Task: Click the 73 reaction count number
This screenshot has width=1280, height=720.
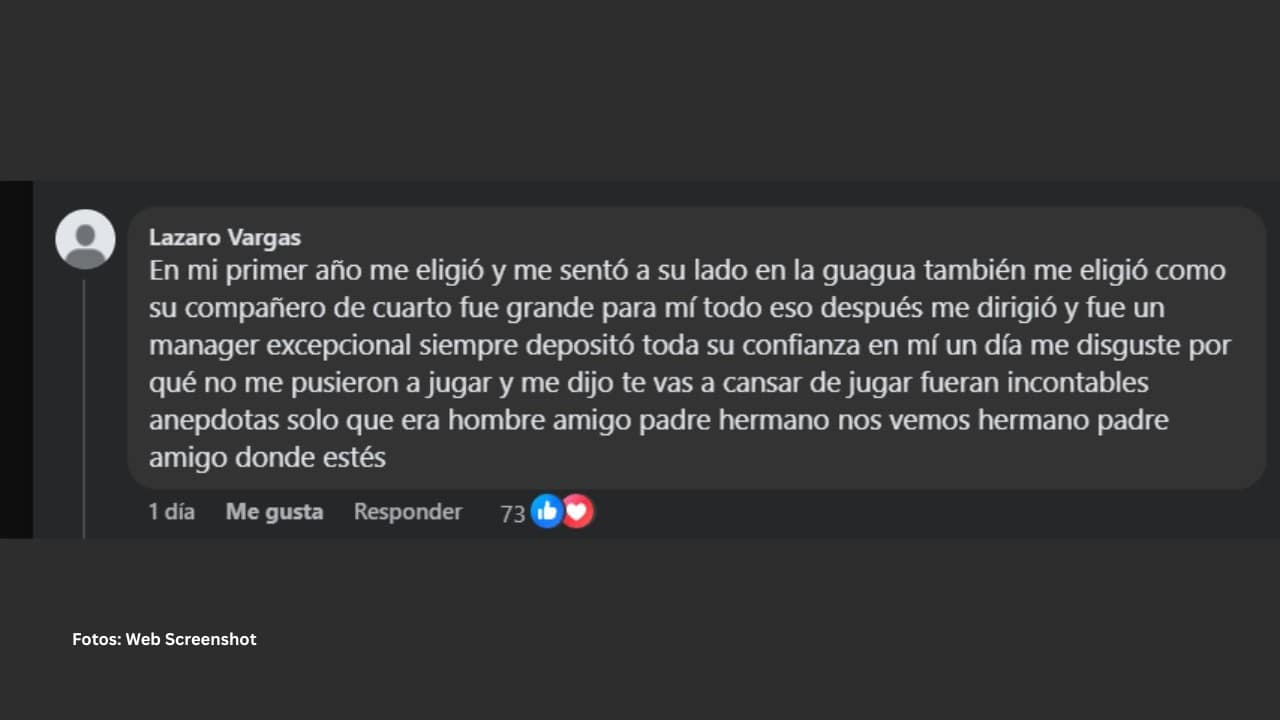Action: (511, 513)
